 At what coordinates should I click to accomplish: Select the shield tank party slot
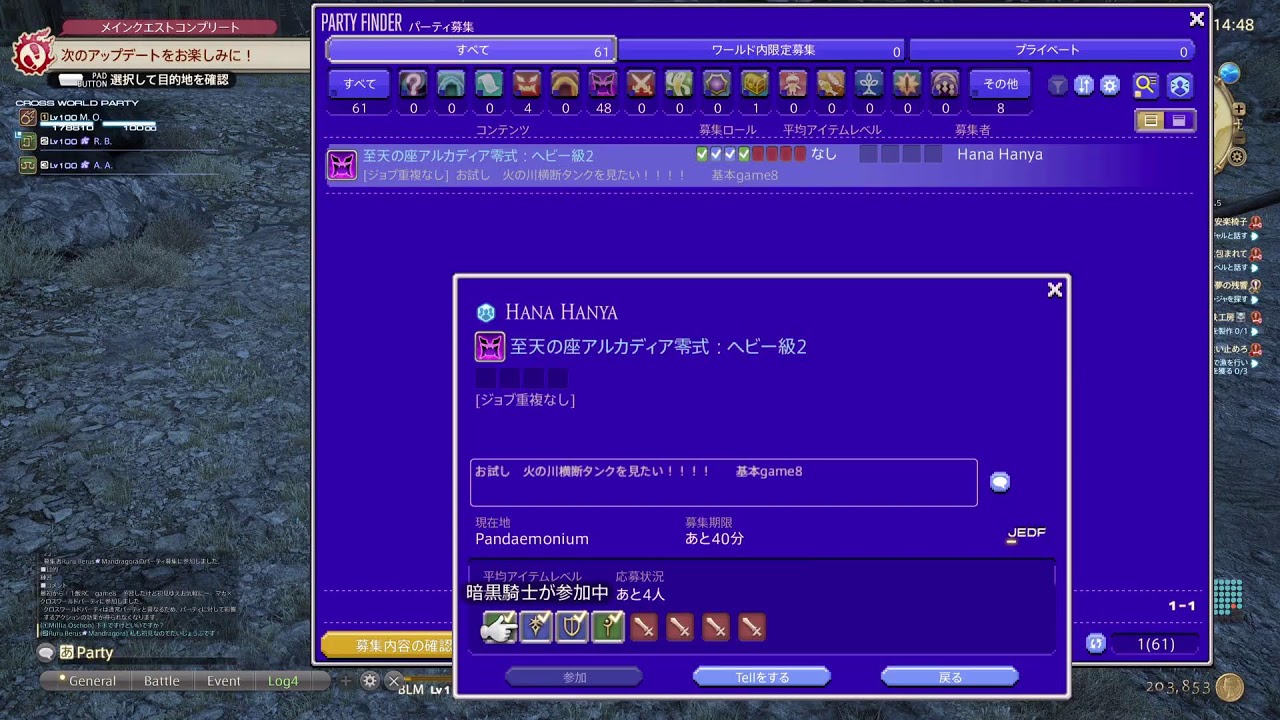pos(572,627)
